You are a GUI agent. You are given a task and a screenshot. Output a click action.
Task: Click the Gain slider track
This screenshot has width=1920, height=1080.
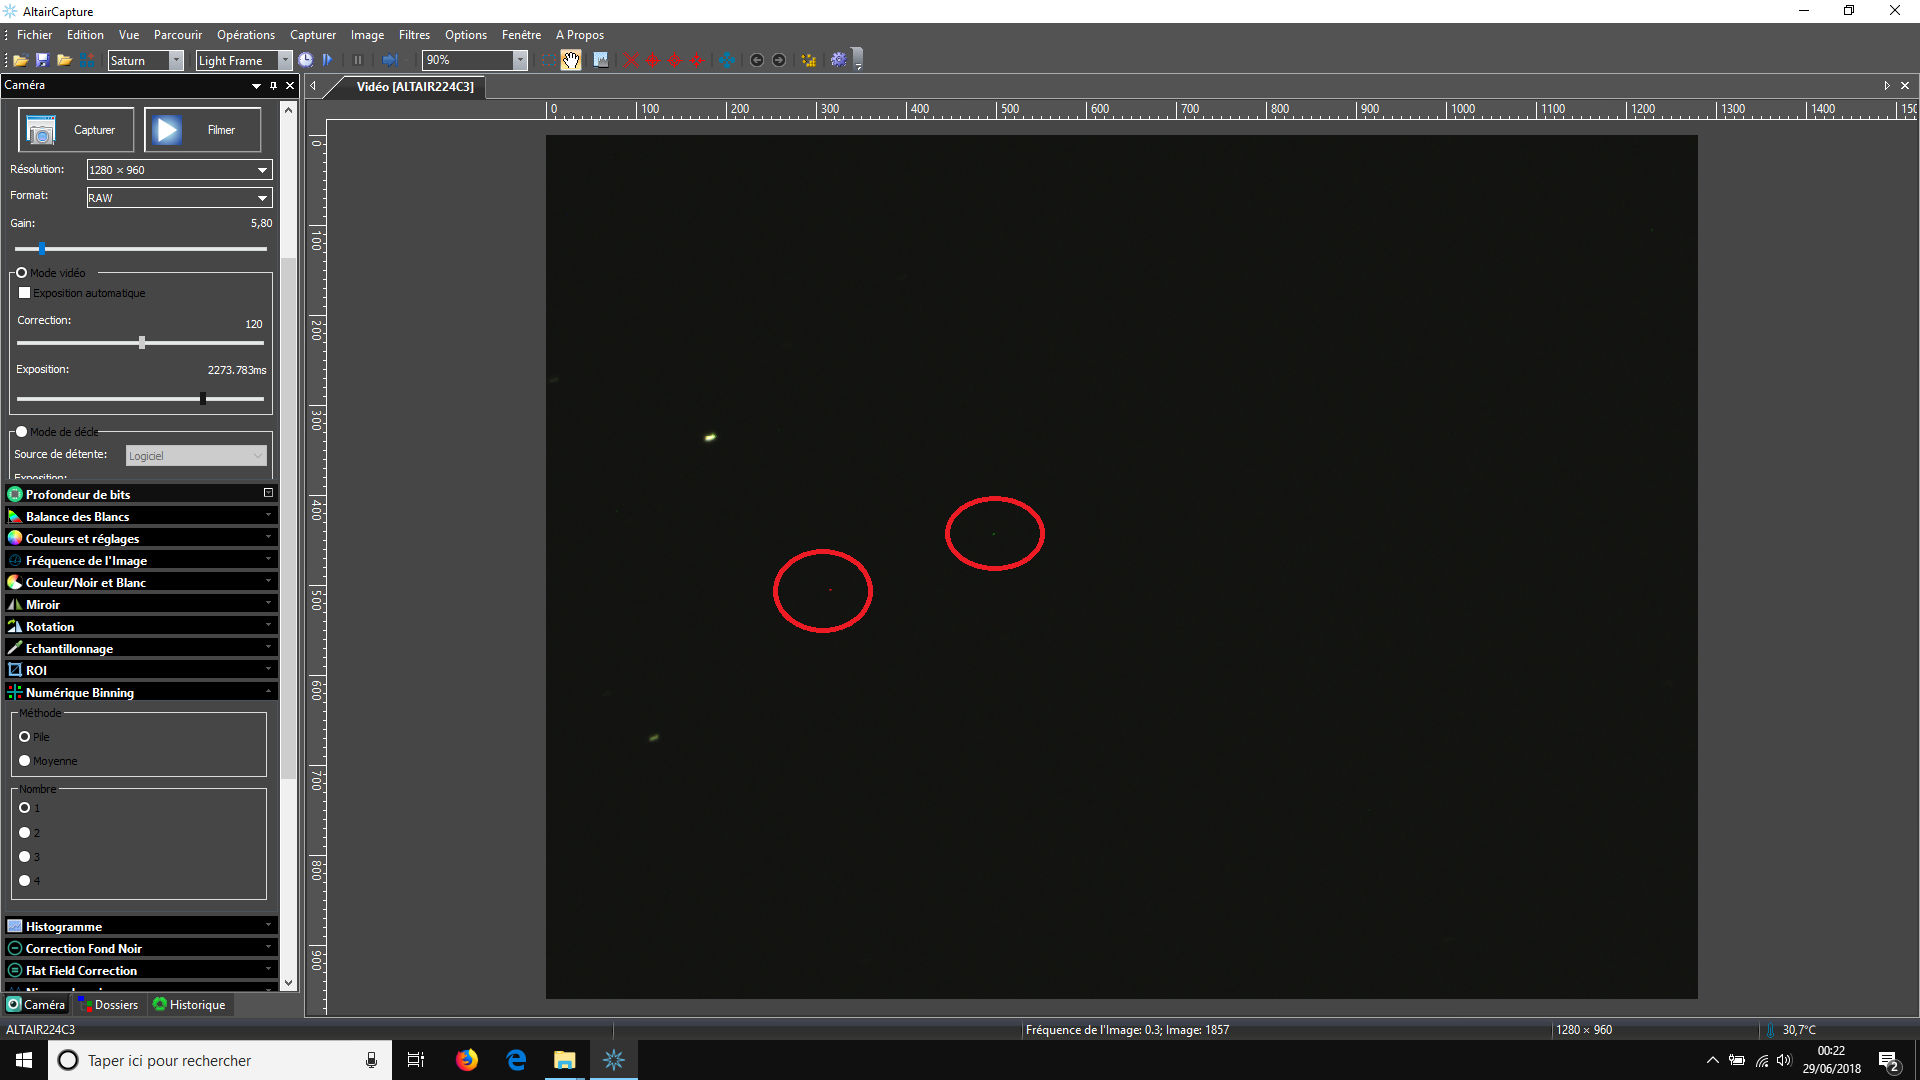point(150,249)
